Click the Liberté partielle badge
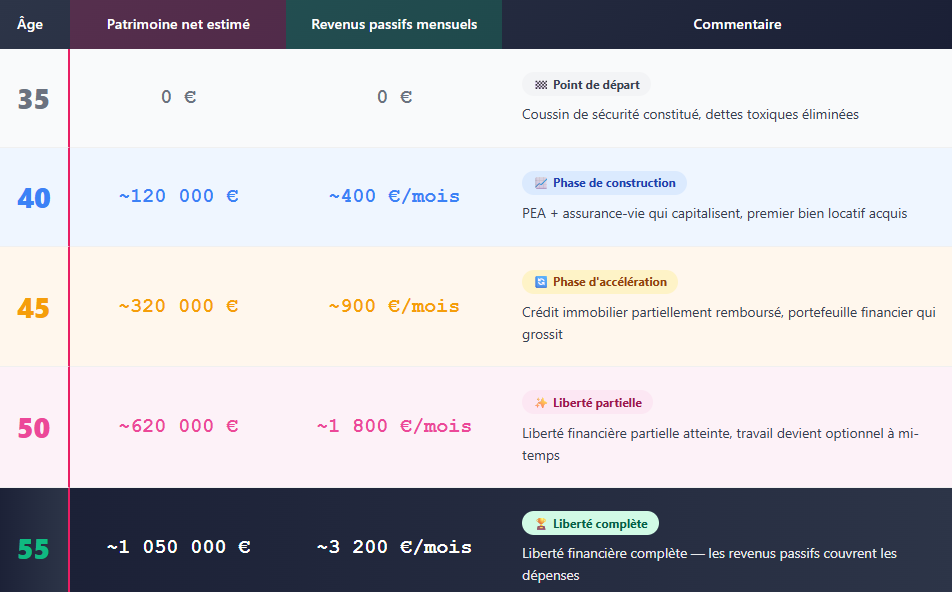The width and height of the screenshot is (952, 592). (x=587, y=403)
